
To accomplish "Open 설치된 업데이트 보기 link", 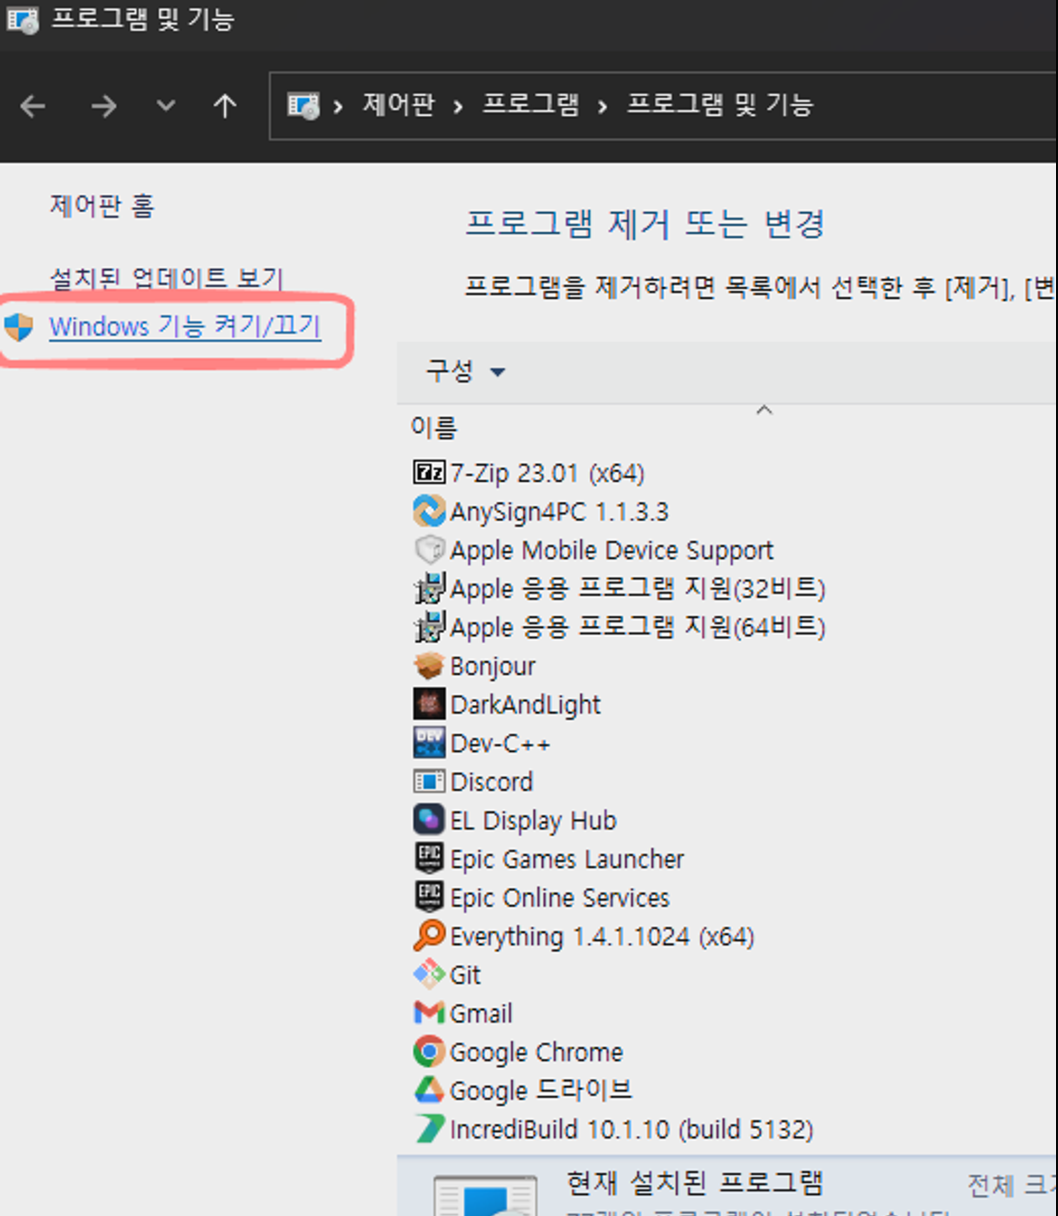I will [167, 277].
